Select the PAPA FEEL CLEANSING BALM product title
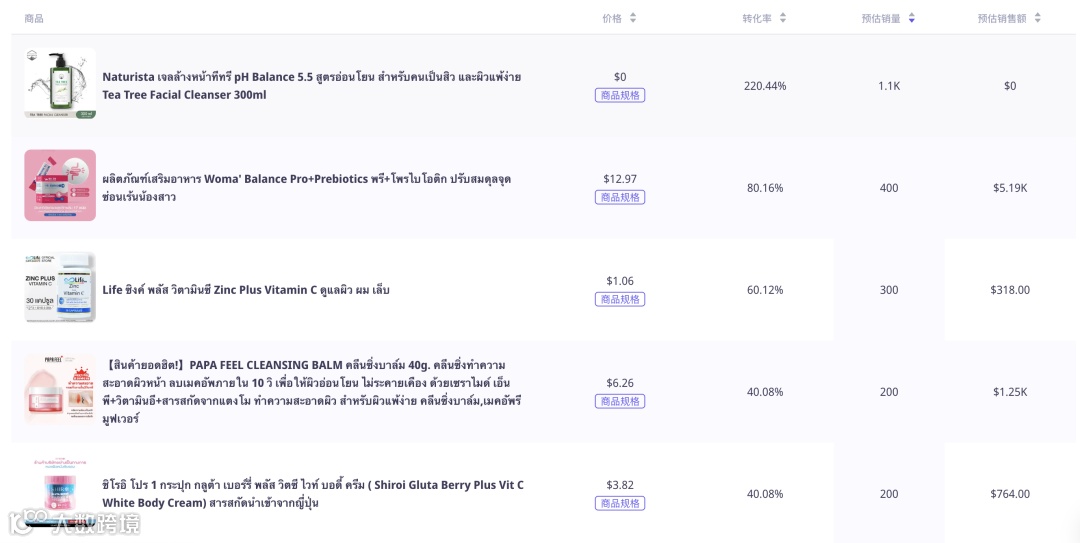The width and height of the screenshot is (1080, 543). [313, 392]
